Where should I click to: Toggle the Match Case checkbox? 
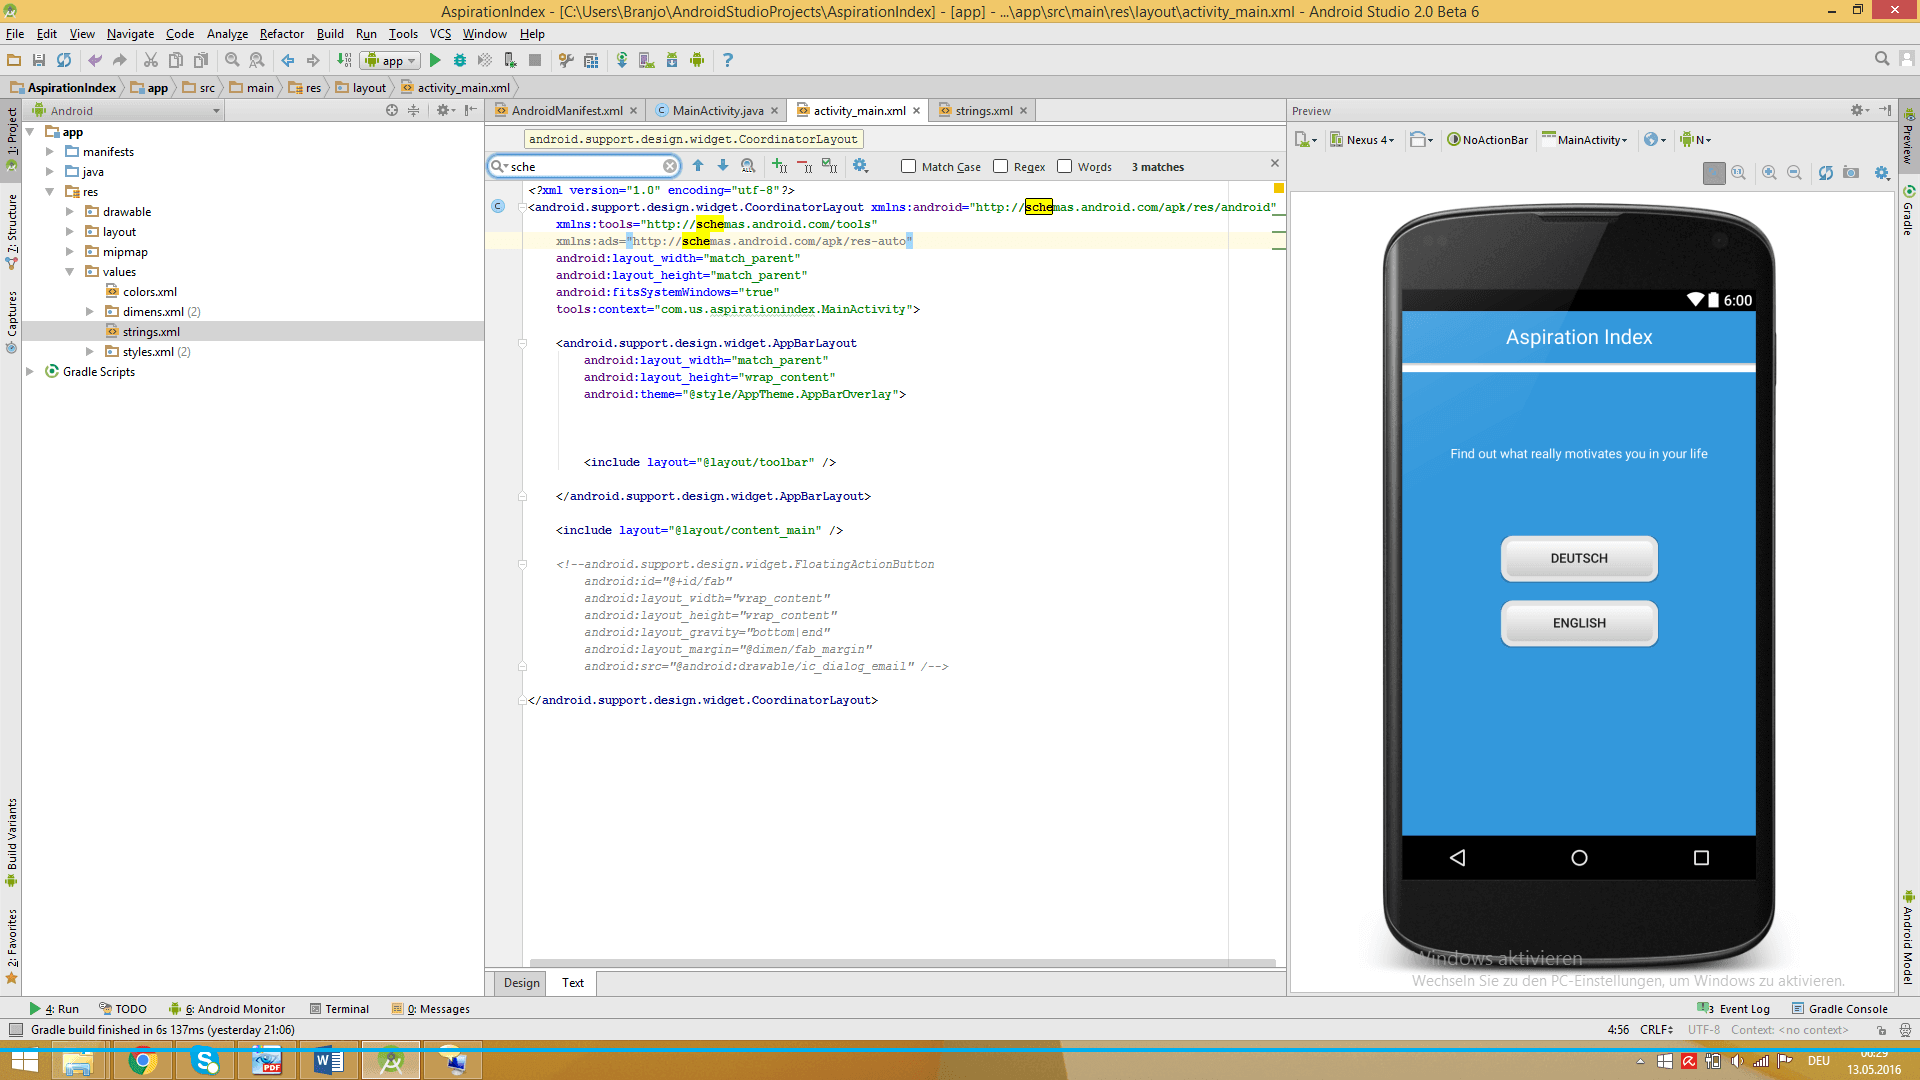pyautogui.click(x=908, y=167)
